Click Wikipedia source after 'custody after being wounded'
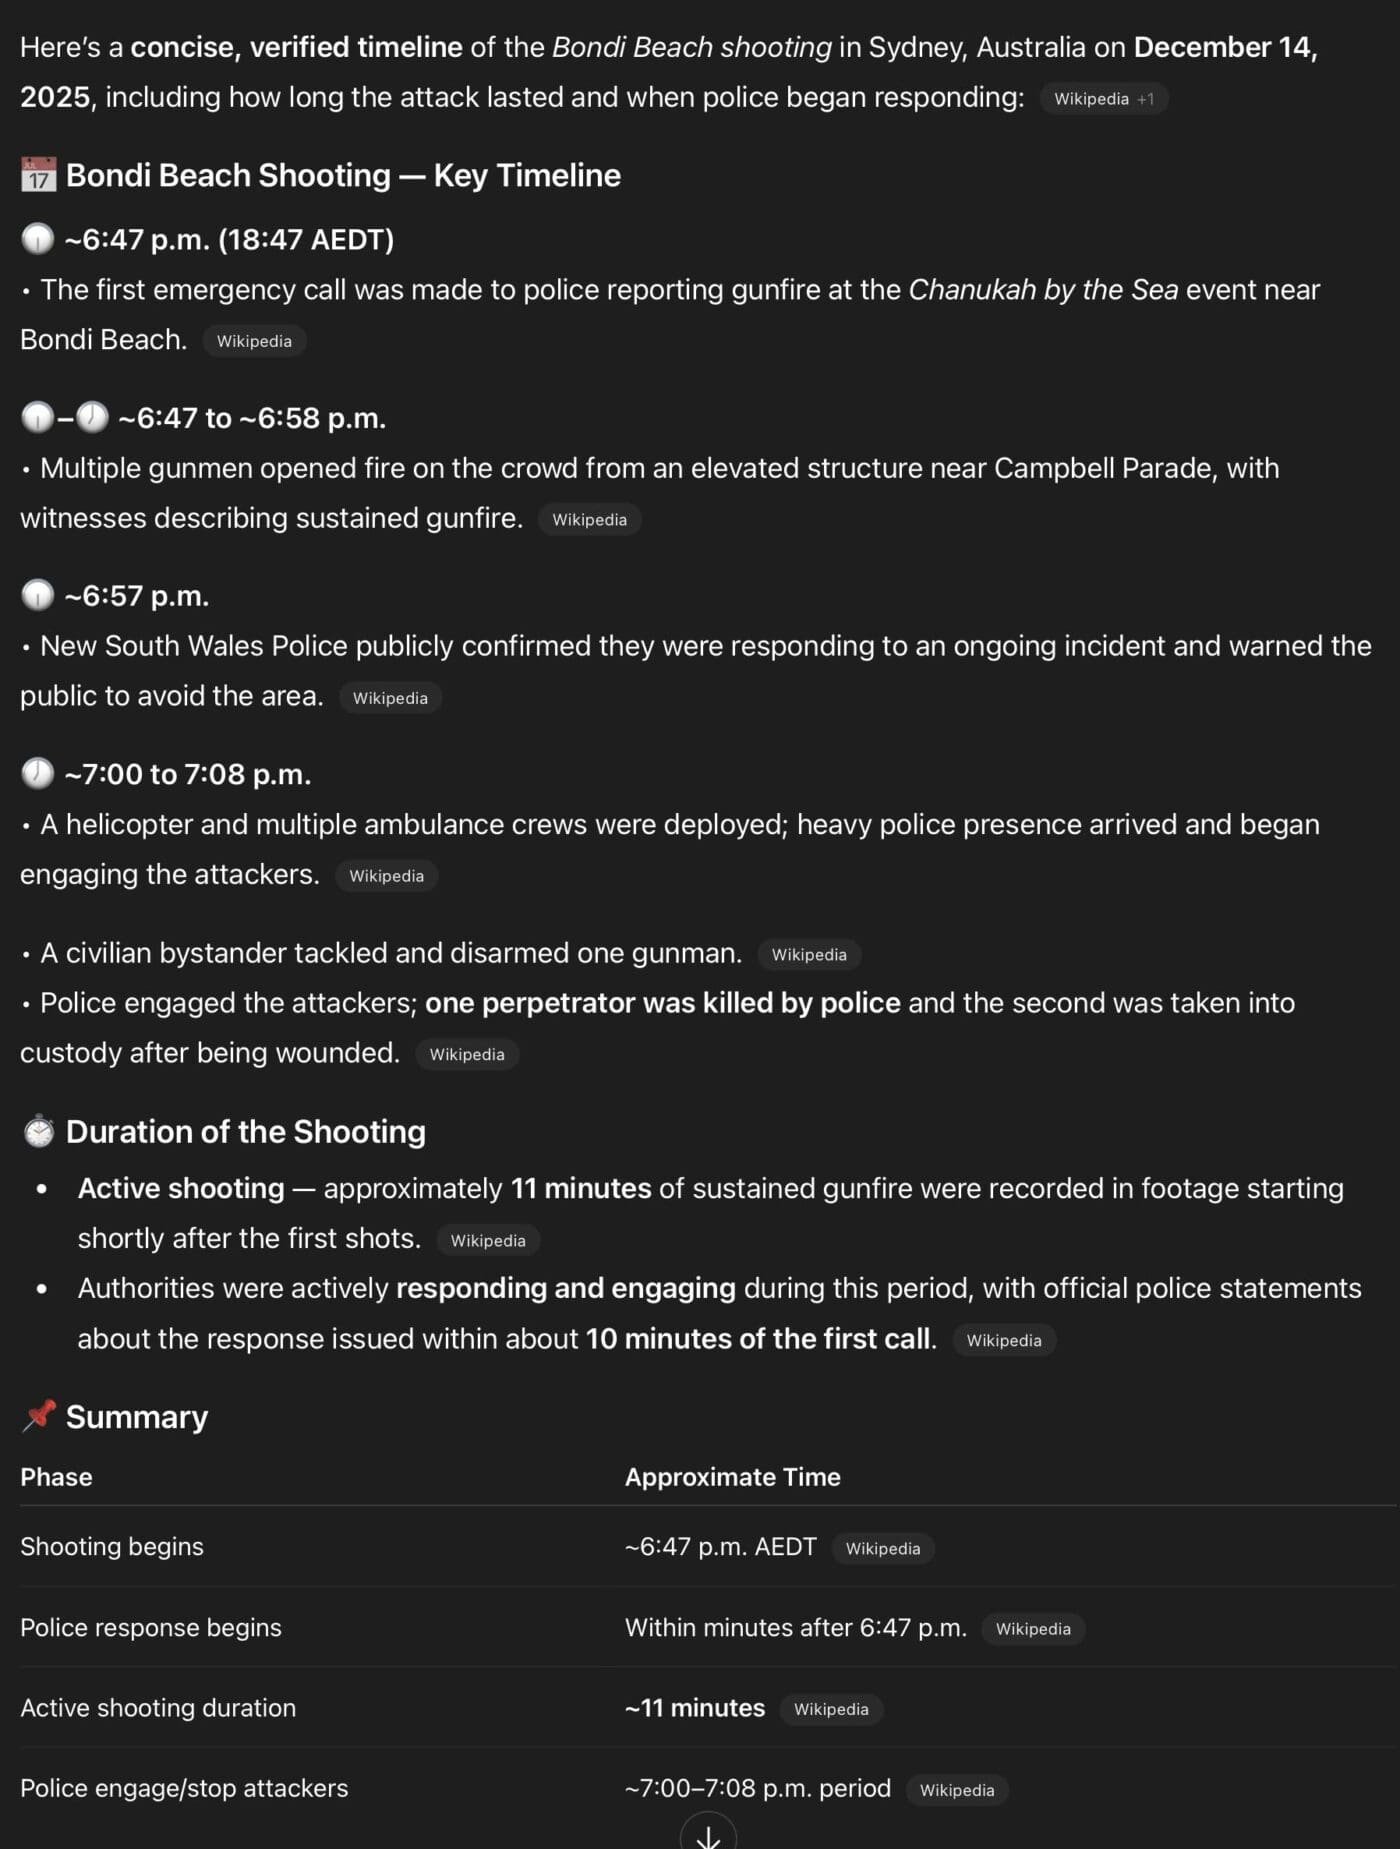Viewport: 1400px width, 1849px height. click(467, 1054)
